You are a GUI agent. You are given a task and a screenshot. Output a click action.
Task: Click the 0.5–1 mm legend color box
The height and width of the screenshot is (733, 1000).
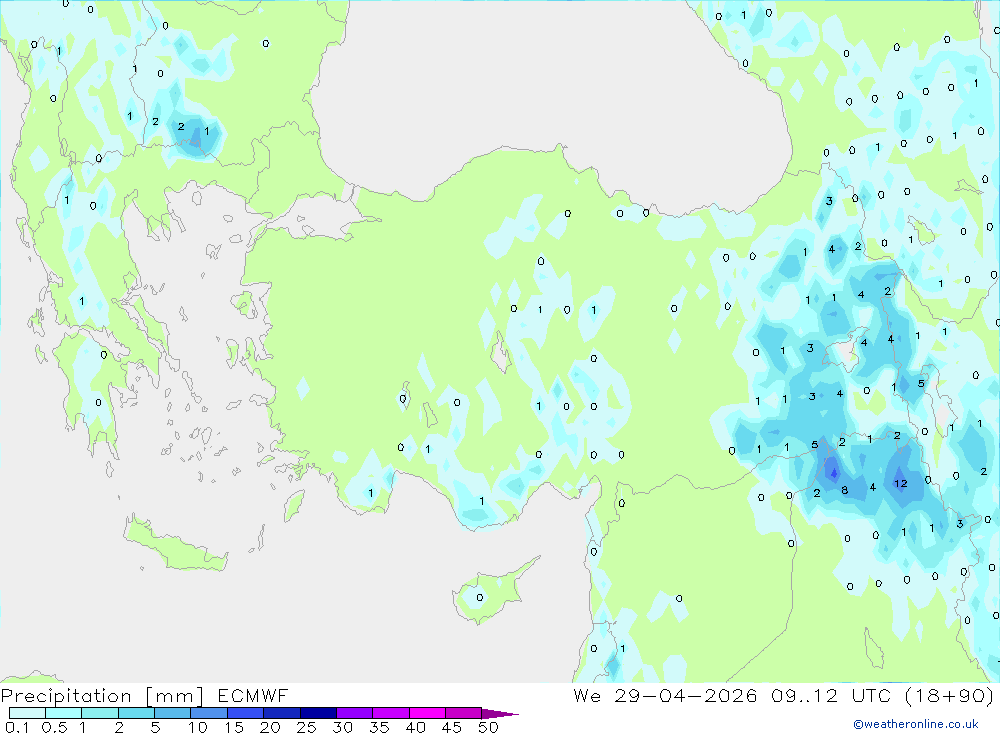[64, 713]
